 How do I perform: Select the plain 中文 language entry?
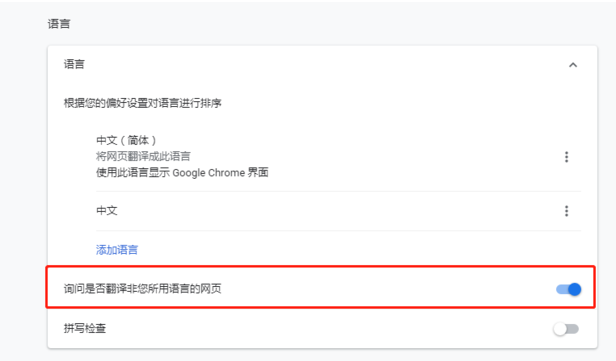pyautogui.click(x=107, y=211)
